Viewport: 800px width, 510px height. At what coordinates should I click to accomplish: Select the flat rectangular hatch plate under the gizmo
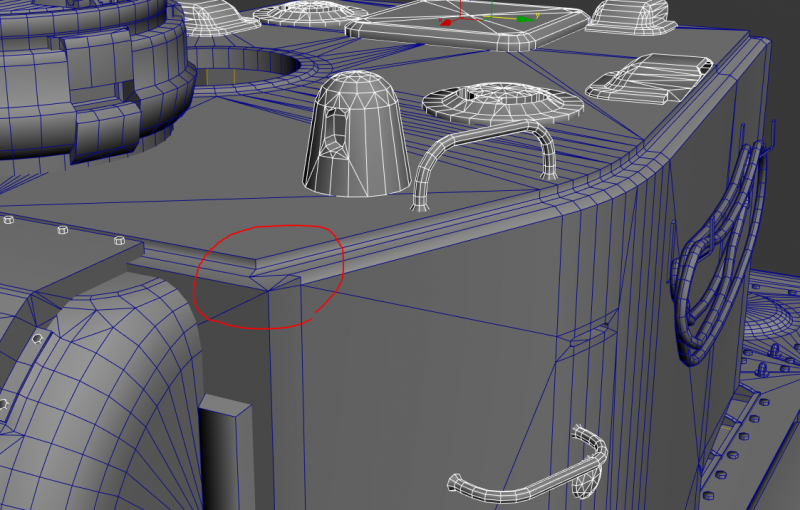(467, 26)
